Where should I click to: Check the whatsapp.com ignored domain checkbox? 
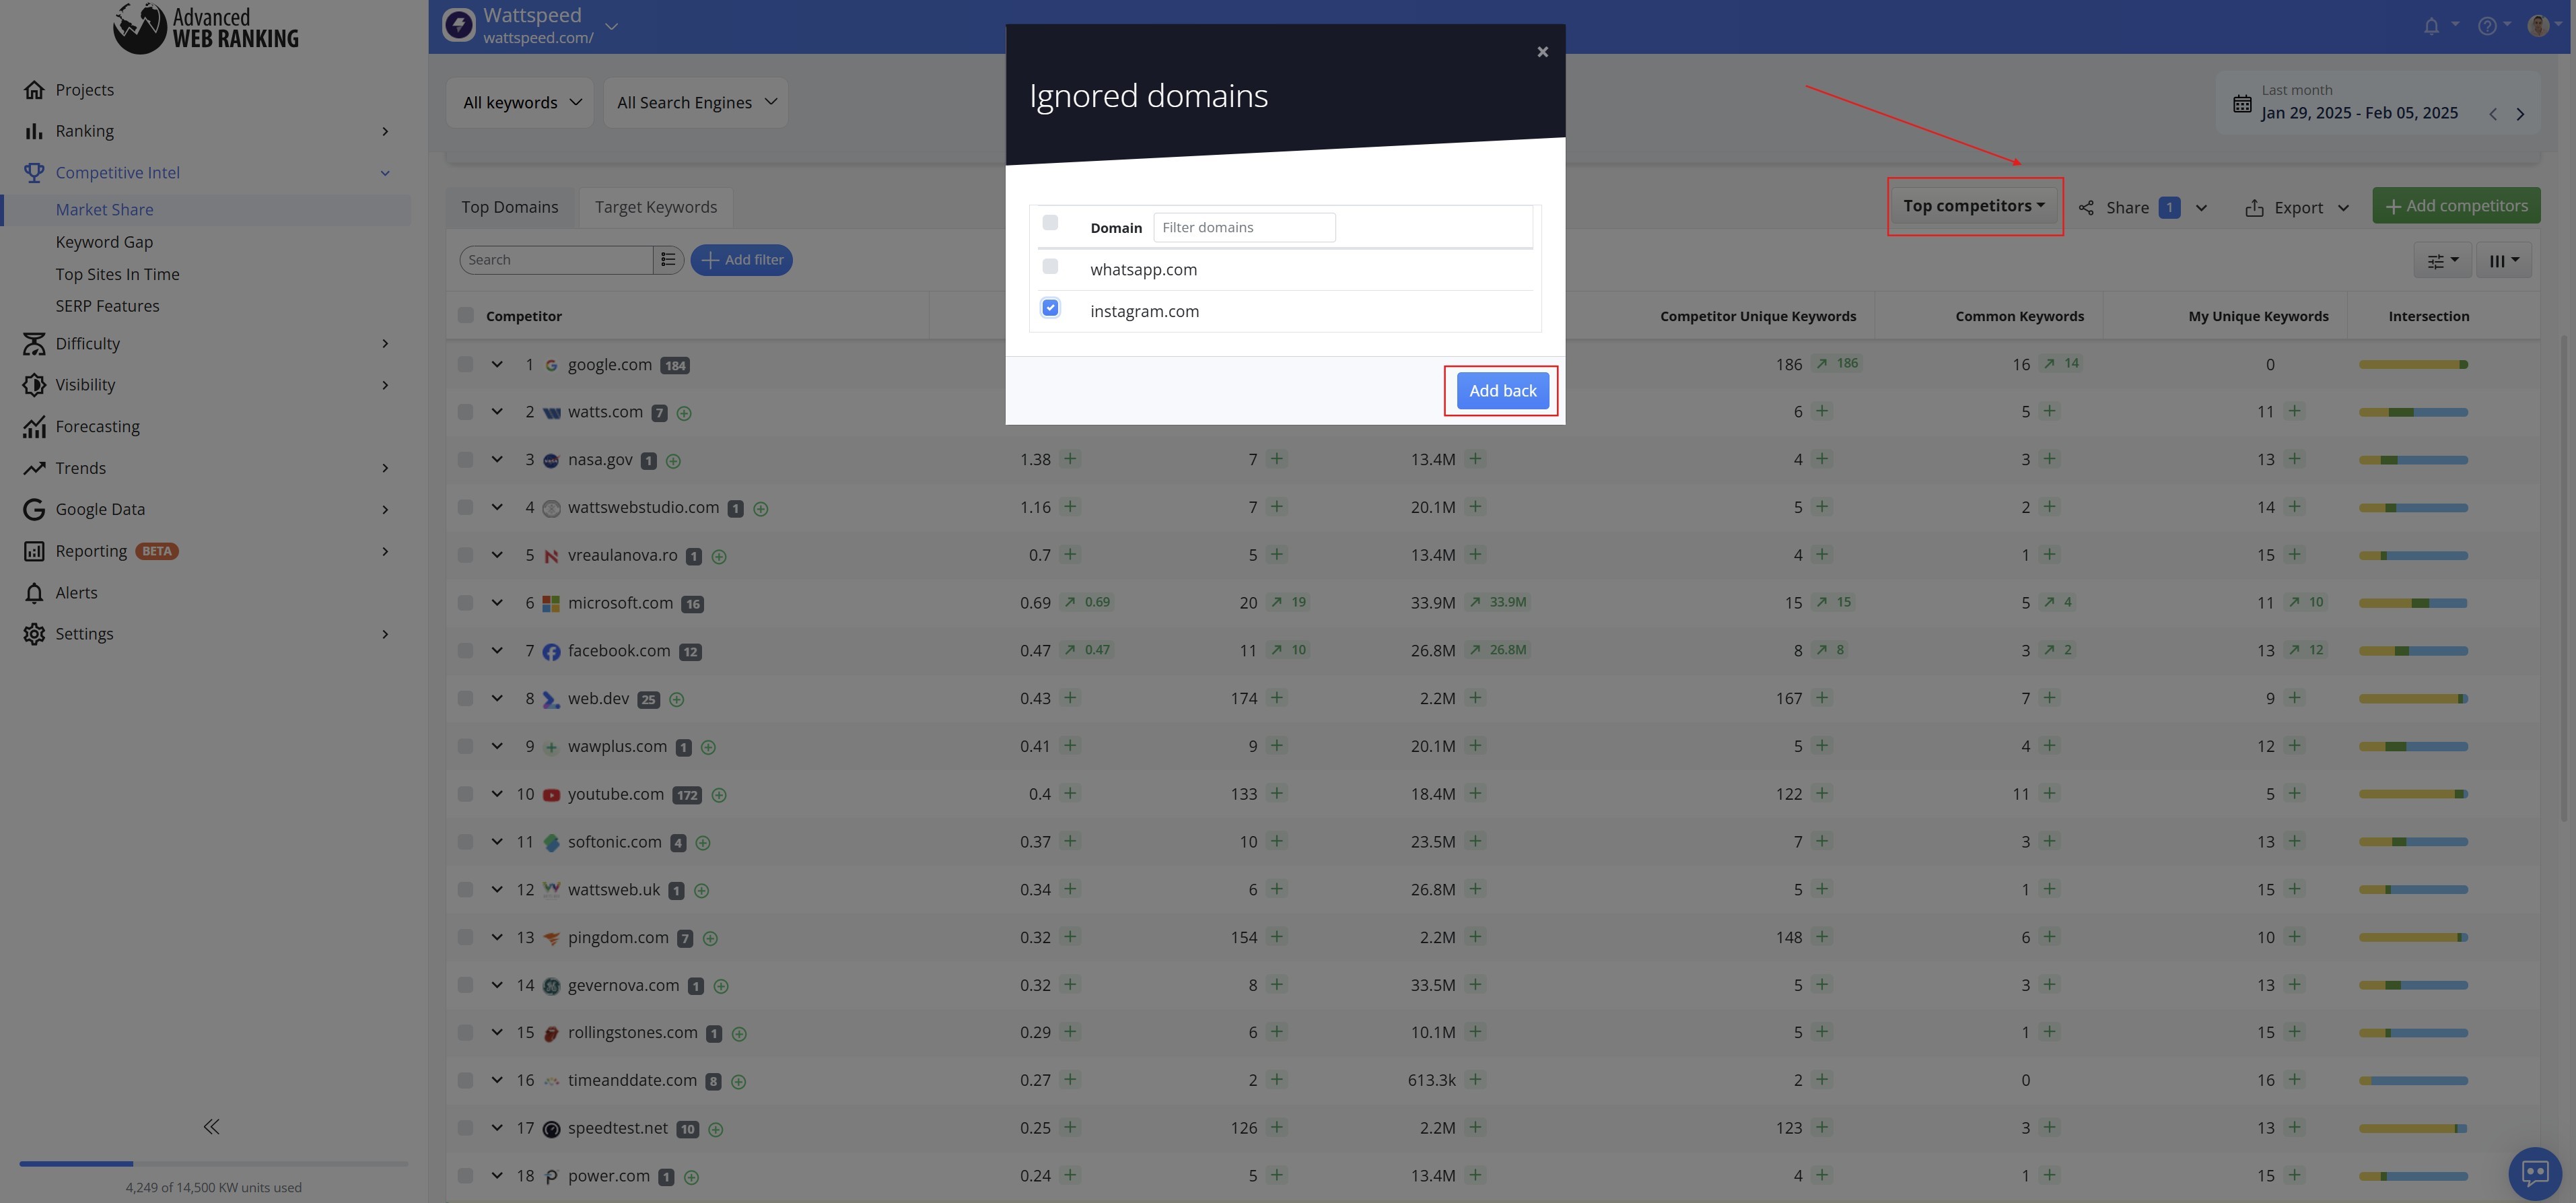click(x=1050, y=267)
